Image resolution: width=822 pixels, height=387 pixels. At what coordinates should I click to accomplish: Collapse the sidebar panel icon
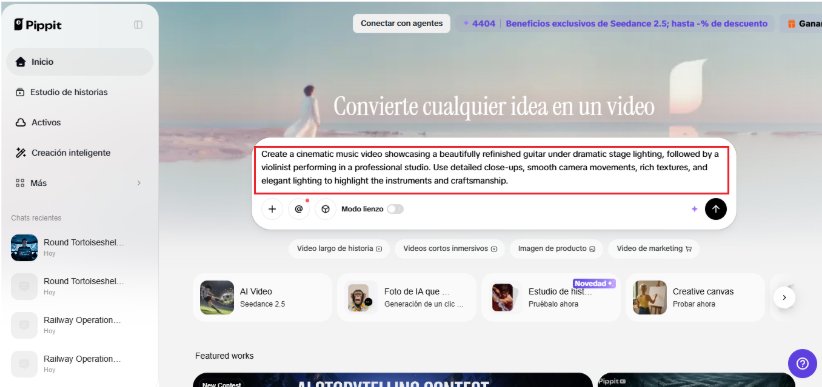[x=138, y=25]
